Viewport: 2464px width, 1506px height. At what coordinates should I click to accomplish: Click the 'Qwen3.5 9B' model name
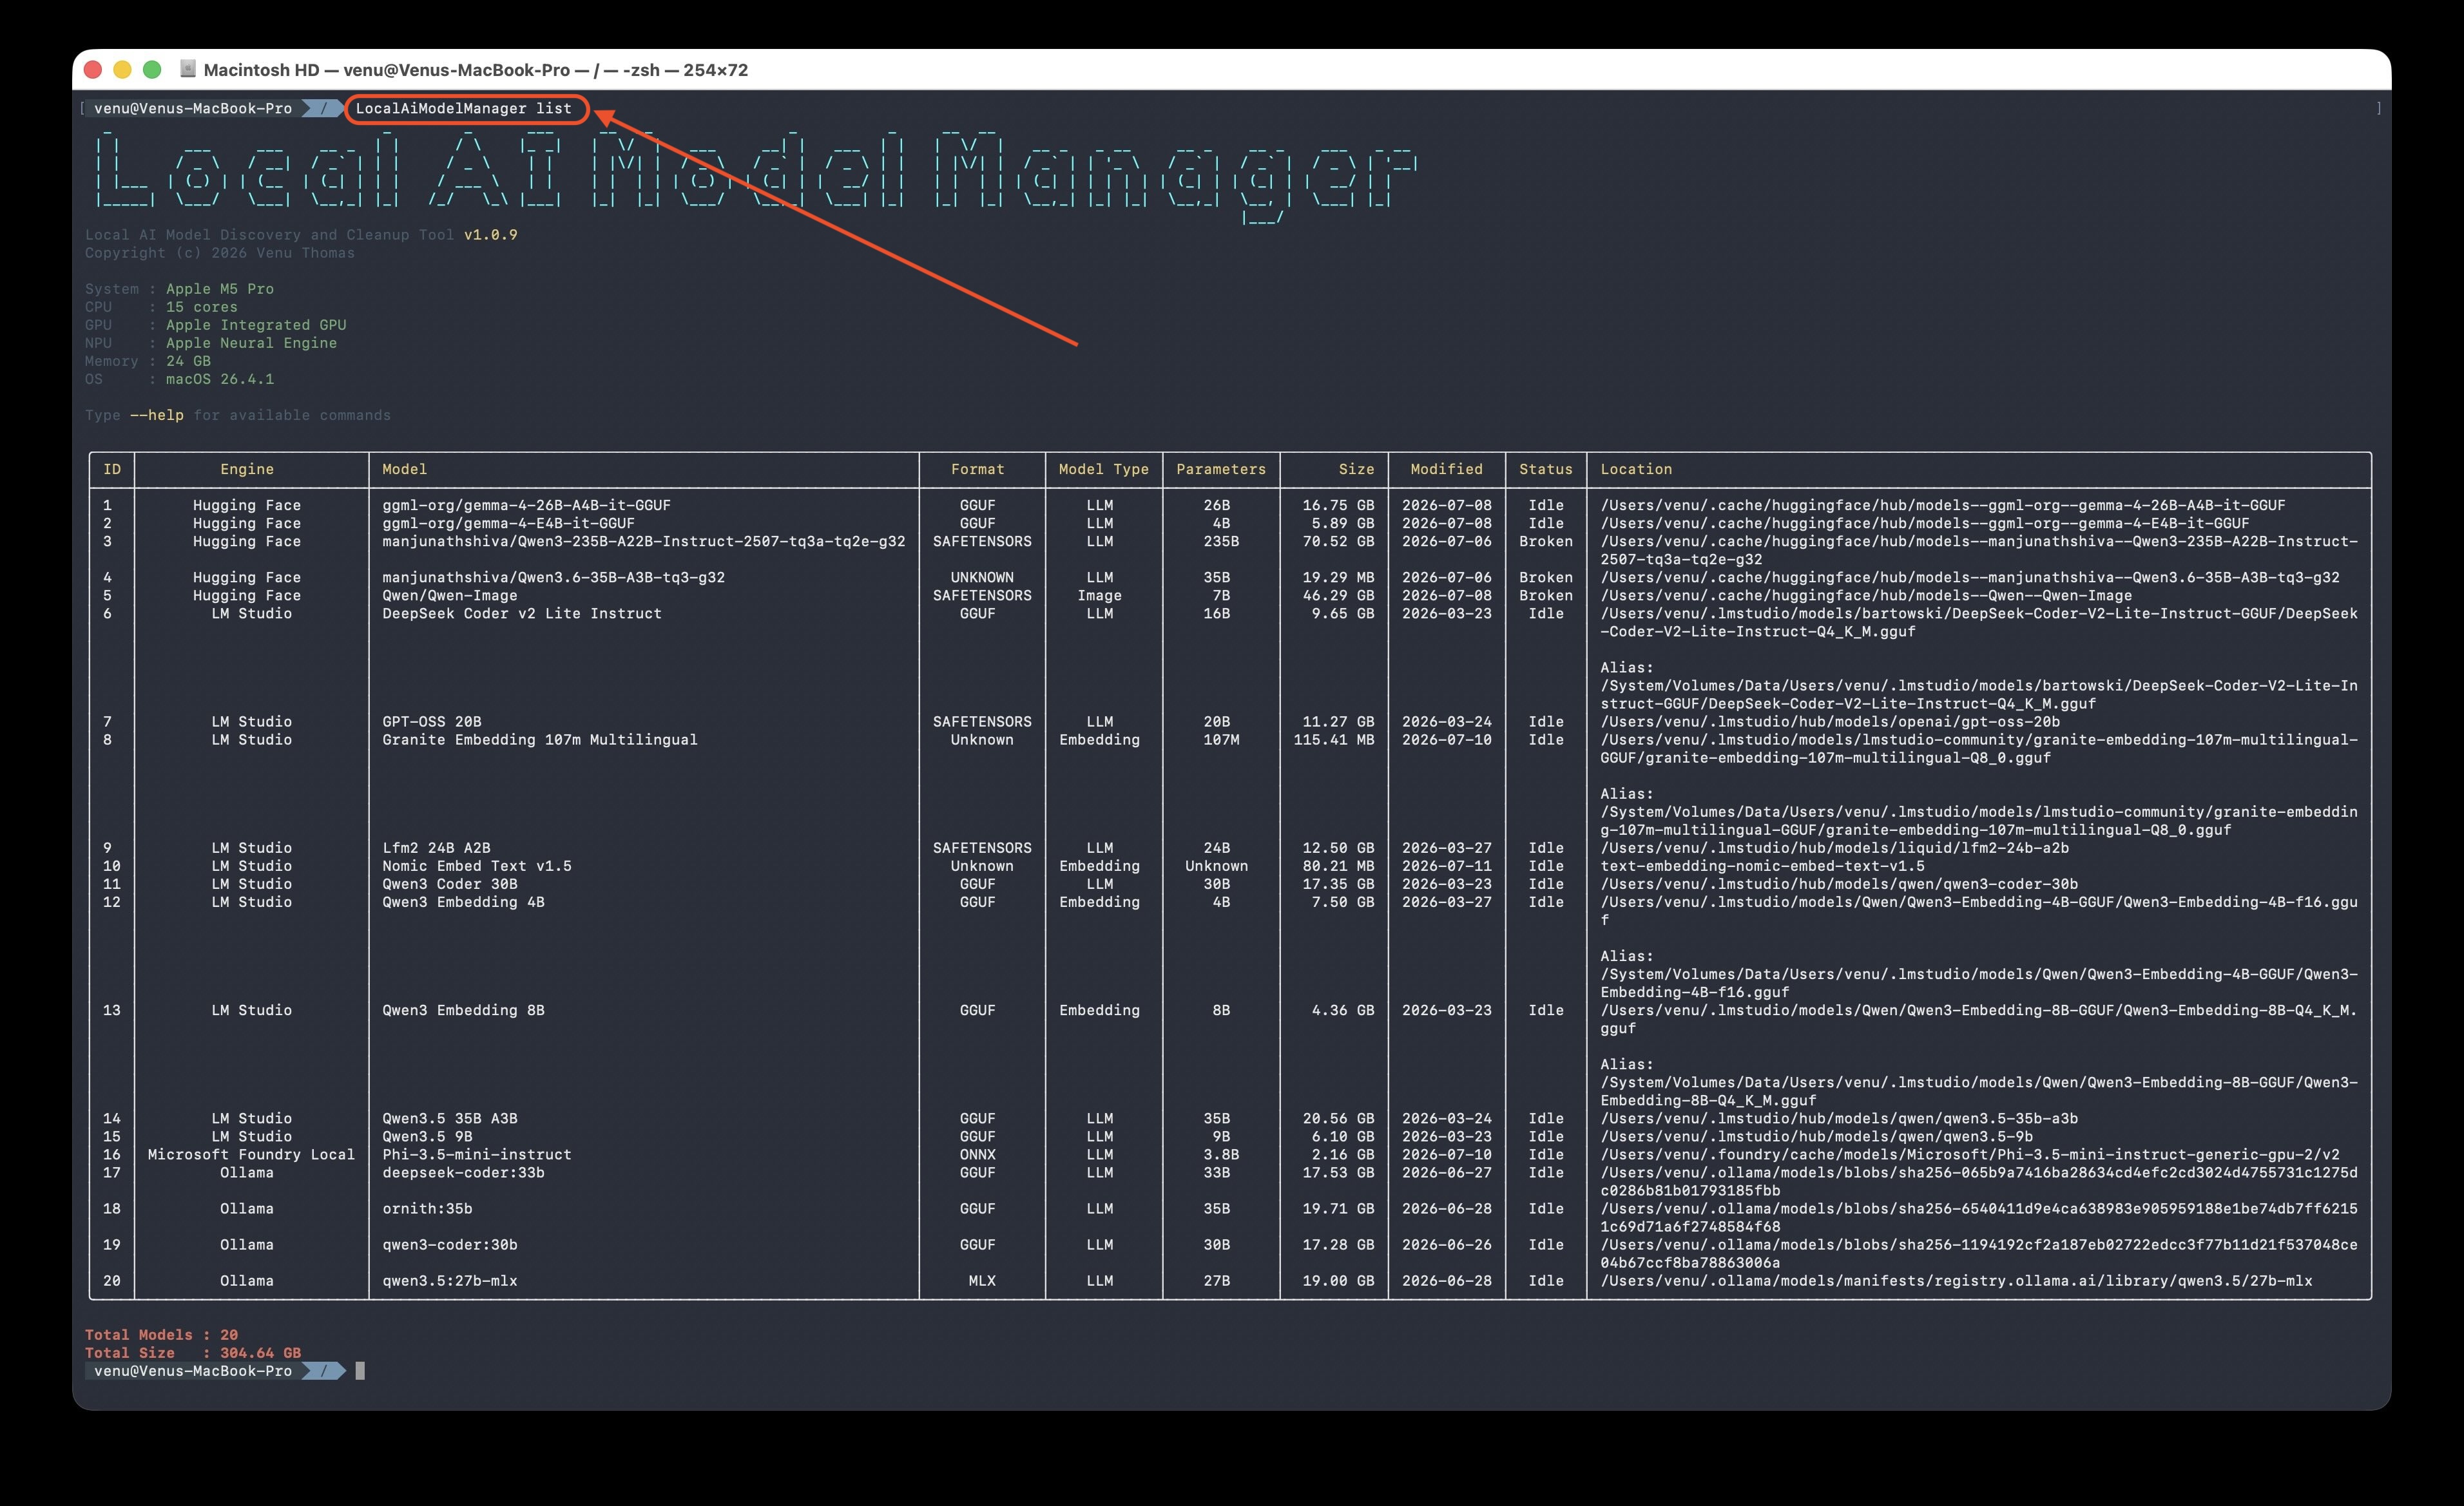[427, 1136]
